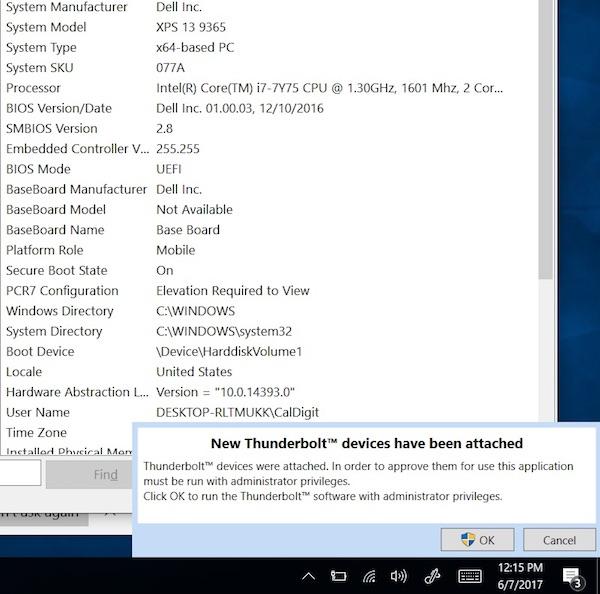Screen dimensions: 600x594
Task: Select the System Model row
Action: (x=269, y=27)
